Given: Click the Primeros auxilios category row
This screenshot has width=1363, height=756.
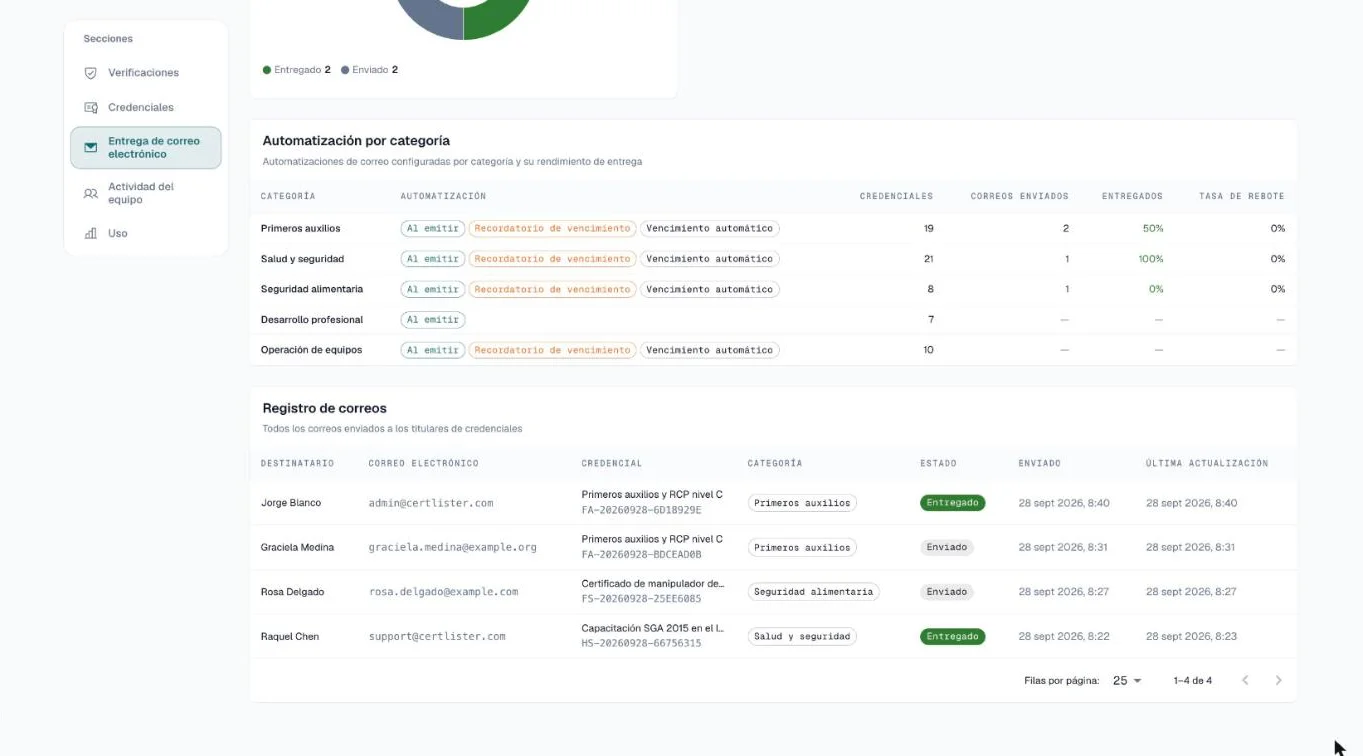Looking at the screenshot, I should tap(773, 228).
